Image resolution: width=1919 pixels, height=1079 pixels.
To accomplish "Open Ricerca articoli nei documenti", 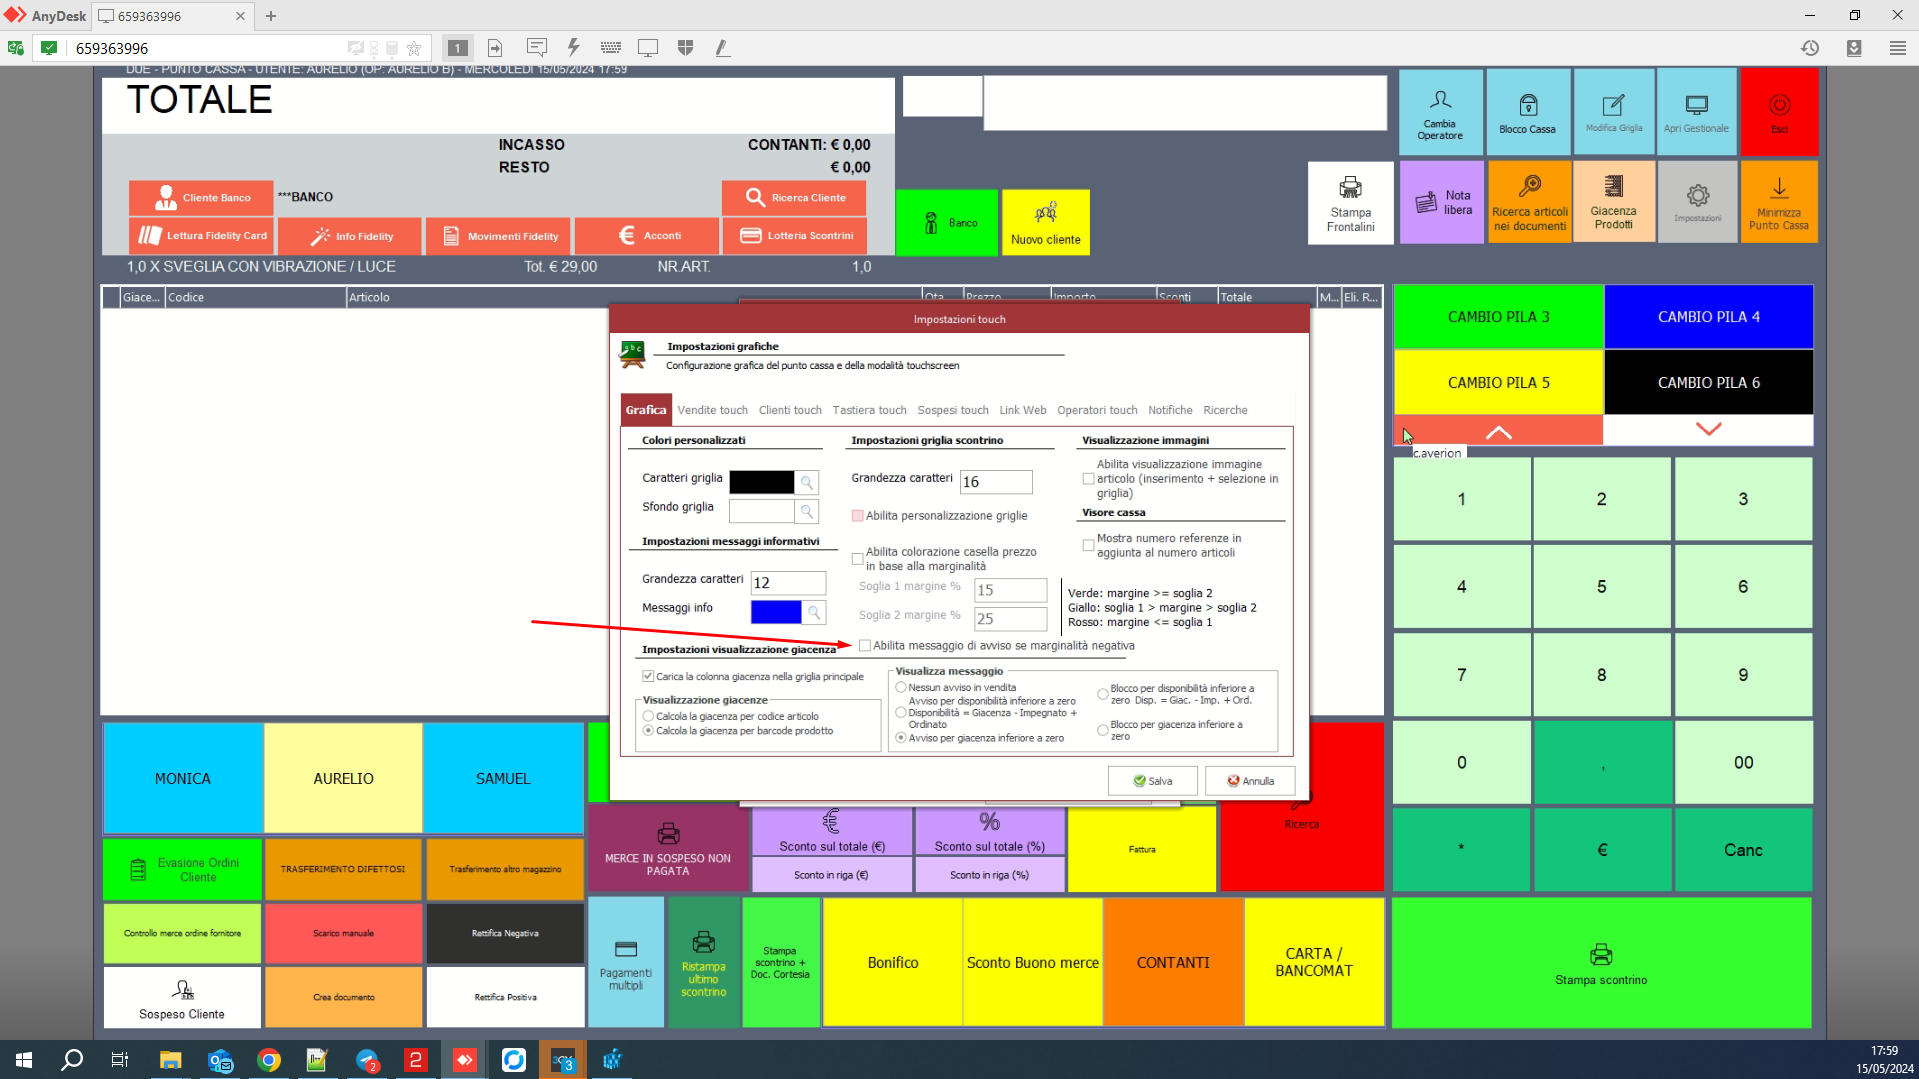I will click(1529, 203).
